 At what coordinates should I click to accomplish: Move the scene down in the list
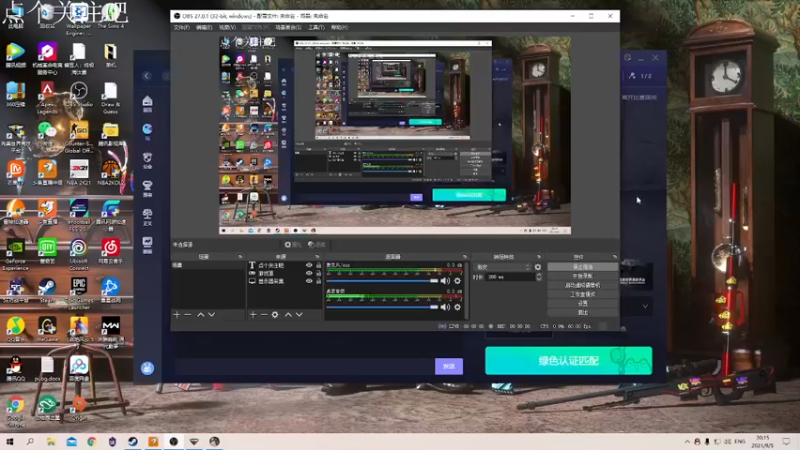(212, 315)
